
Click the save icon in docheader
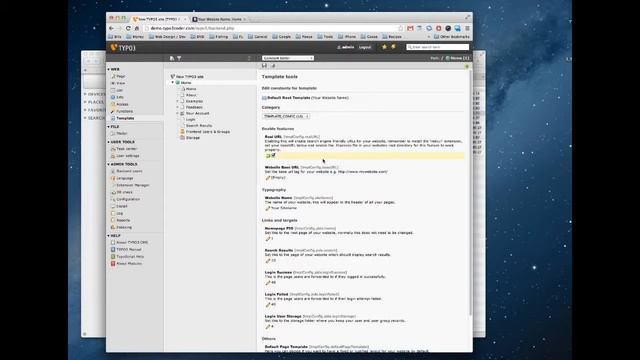coord(264,66)
